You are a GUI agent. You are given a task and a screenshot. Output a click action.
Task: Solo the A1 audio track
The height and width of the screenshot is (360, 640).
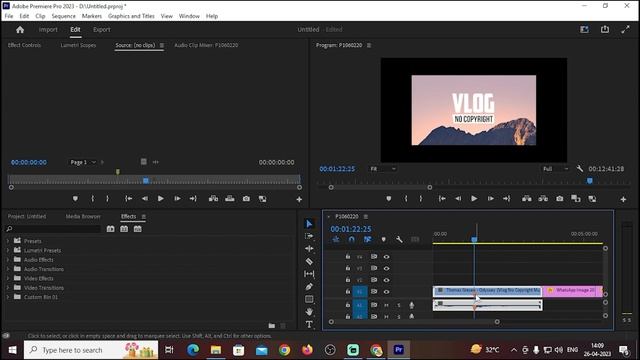pos(399,305)
